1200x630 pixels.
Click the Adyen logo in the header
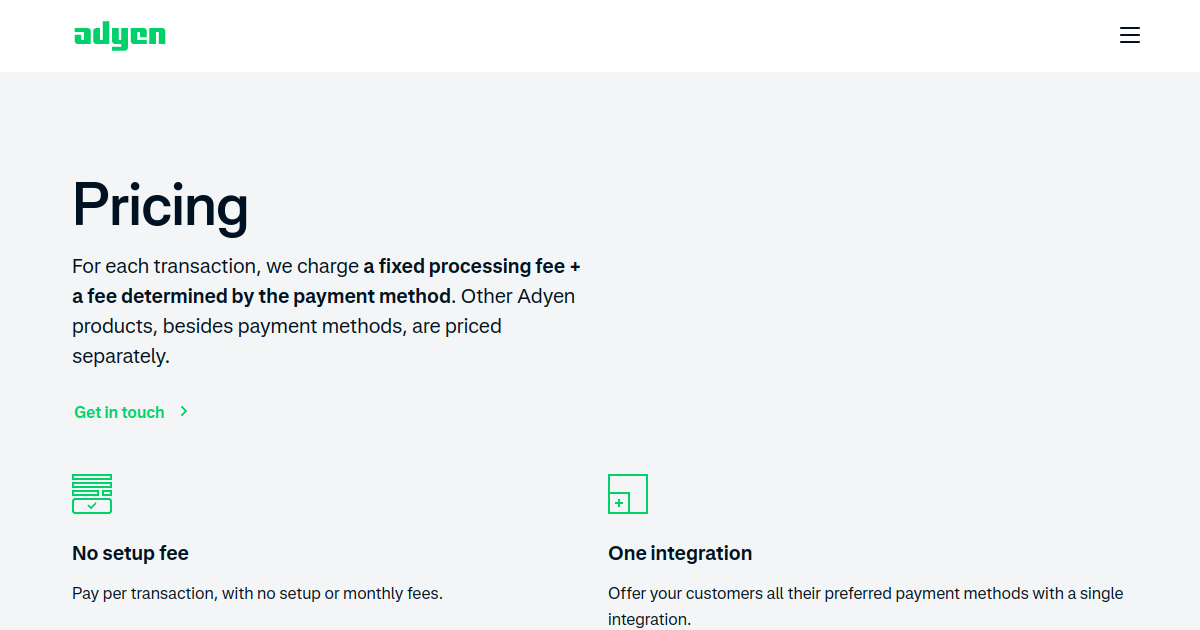pyautogui.click(x=120, y=36)
